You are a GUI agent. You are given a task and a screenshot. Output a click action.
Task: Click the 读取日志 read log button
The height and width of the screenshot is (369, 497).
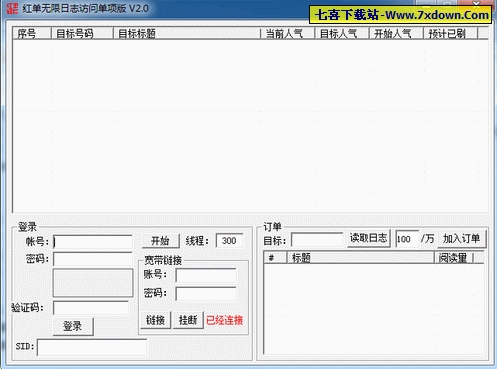[x=368, y=238]
